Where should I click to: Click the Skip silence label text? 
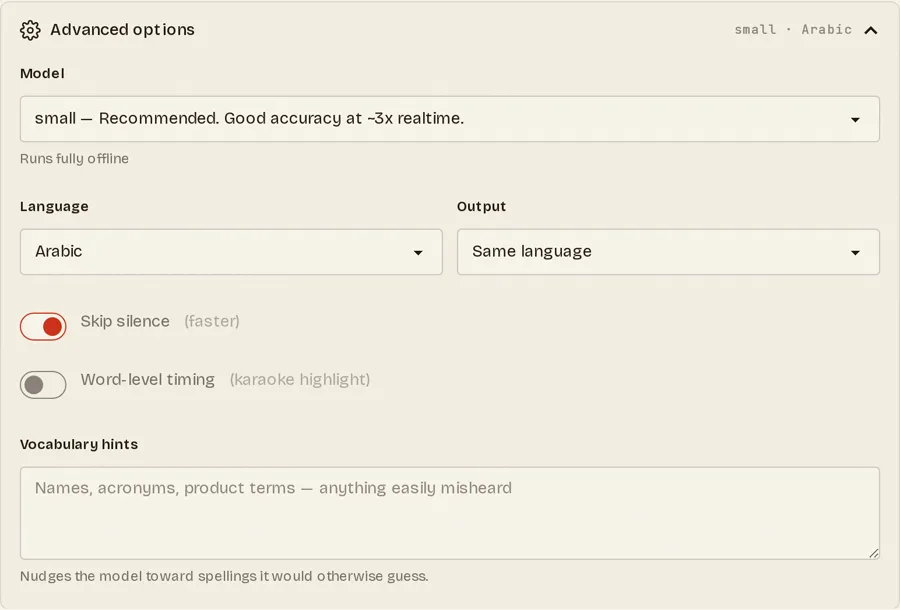point(125,321)
